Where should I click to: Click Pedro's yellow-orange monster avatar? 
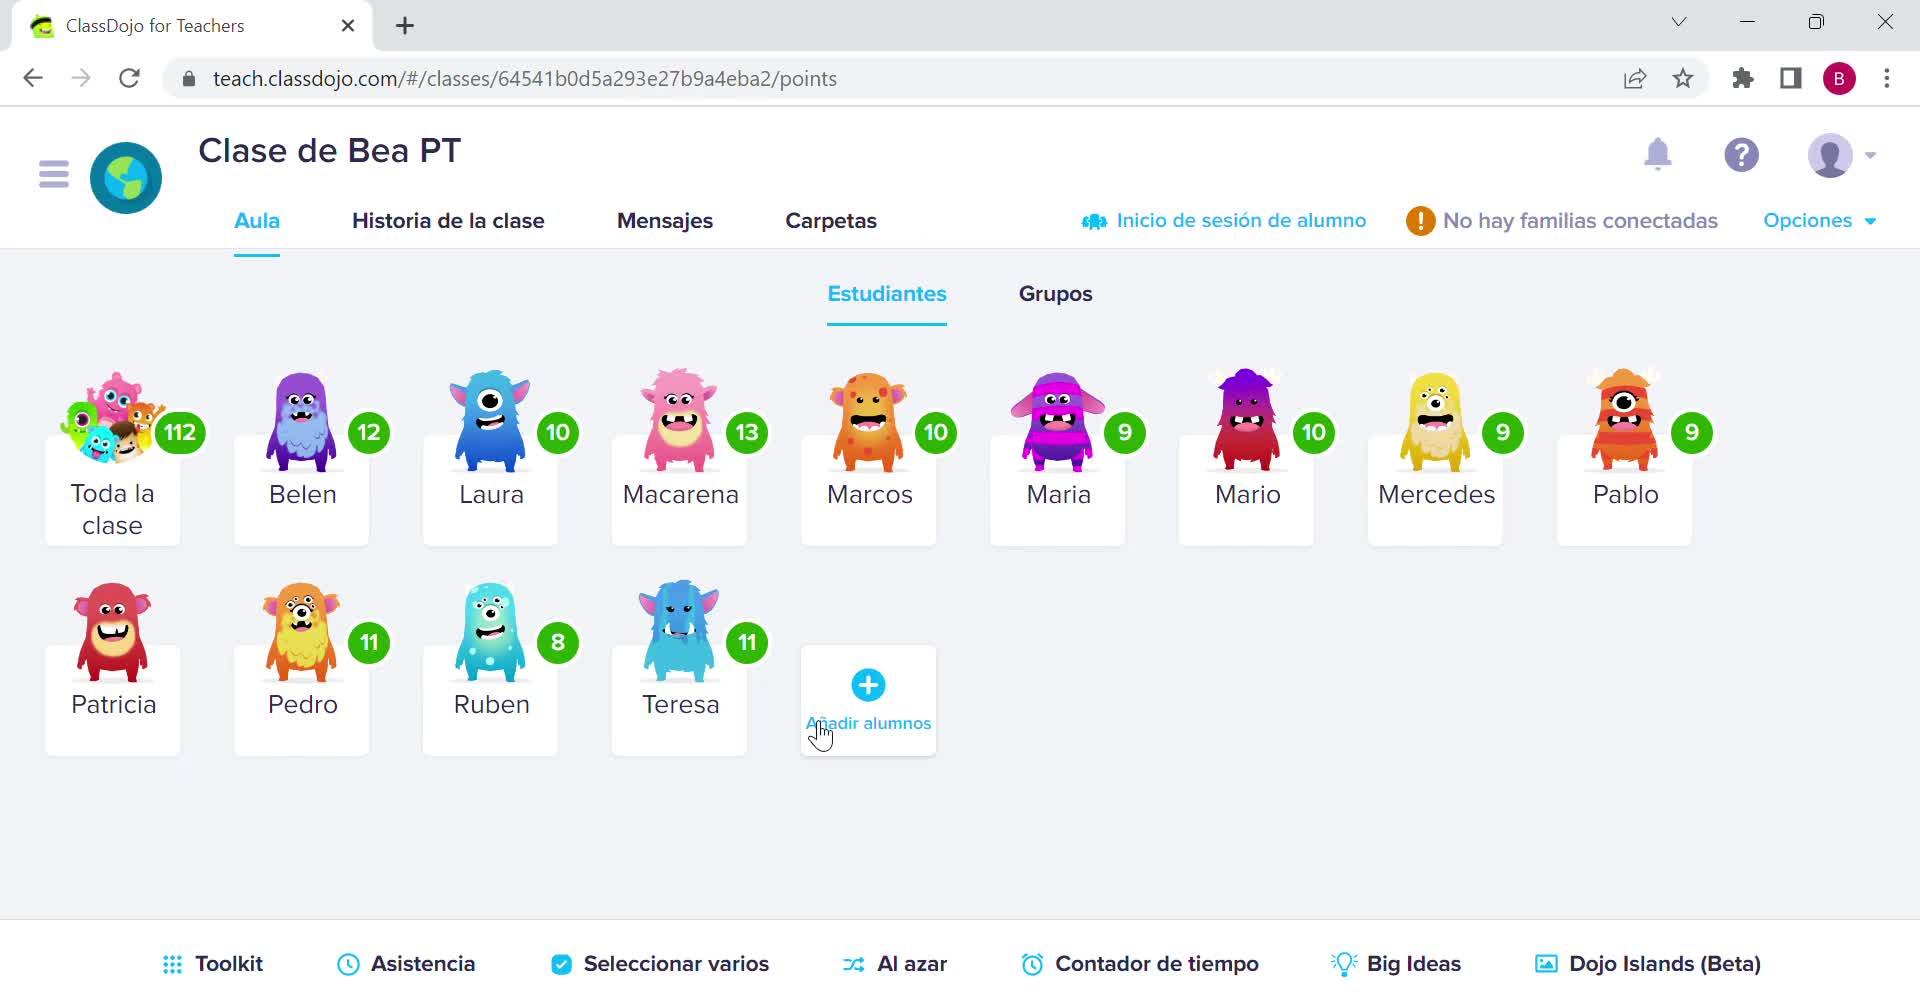click(x=301, y=632)
